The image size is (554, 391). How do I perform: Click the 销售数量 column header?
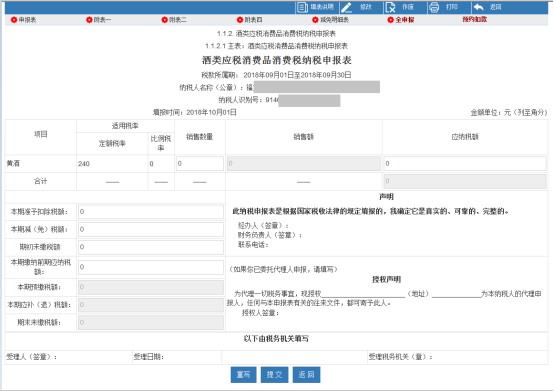[x=200, y=137]
